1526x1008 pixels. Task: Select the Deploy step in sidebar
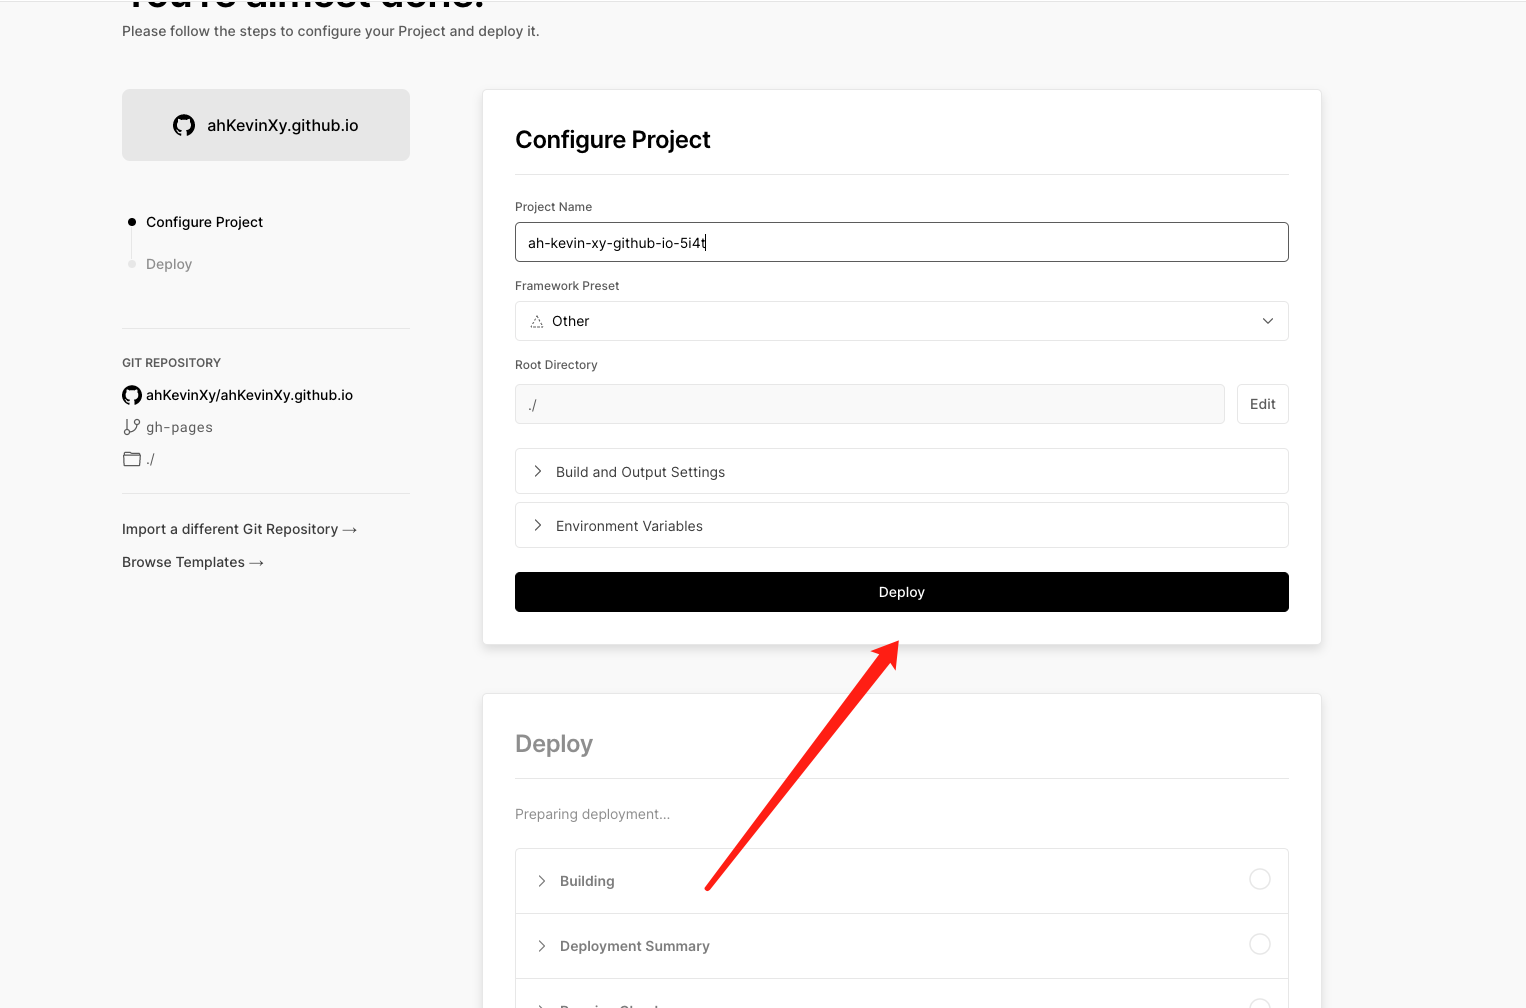pyautogui.click(x=169, y=264)
